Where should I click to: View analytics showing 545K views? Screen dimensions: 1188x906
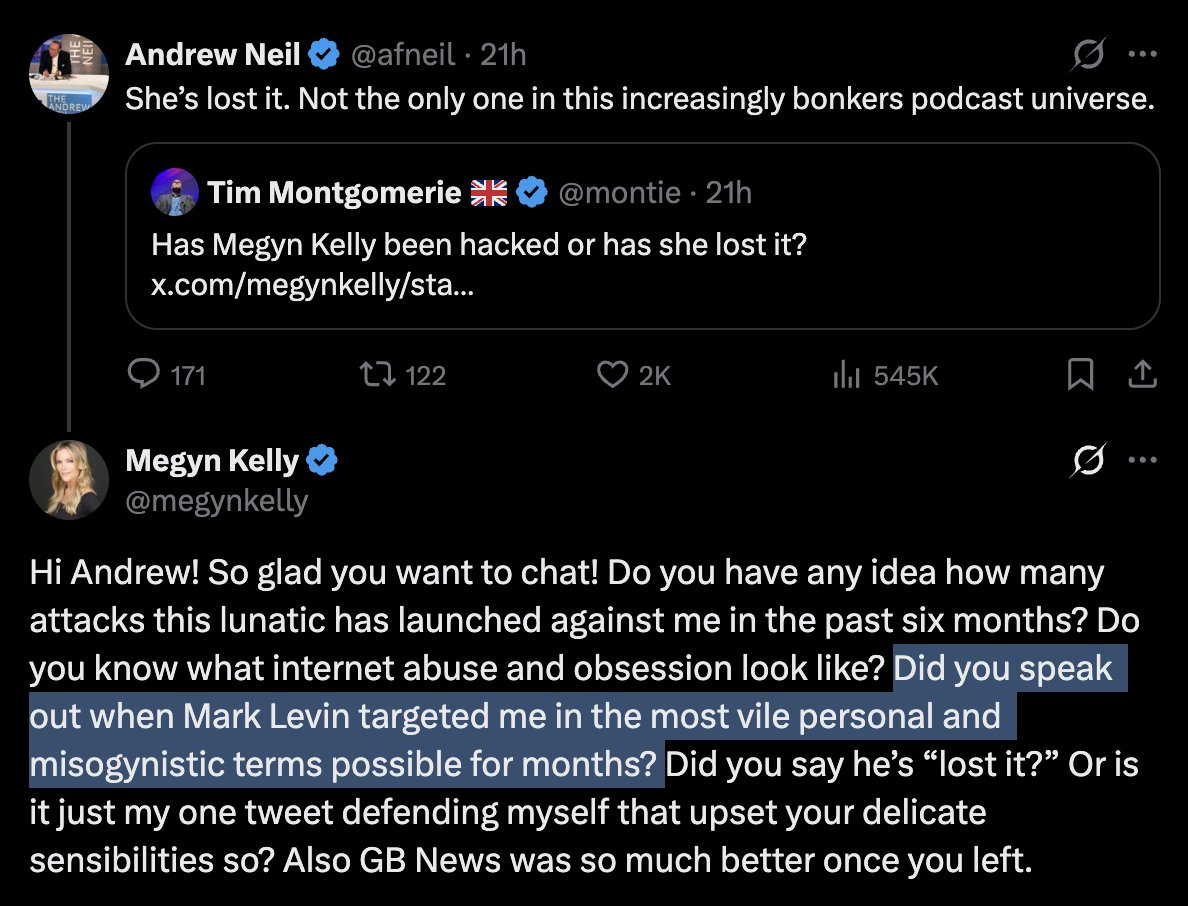(x=847, y=375)
